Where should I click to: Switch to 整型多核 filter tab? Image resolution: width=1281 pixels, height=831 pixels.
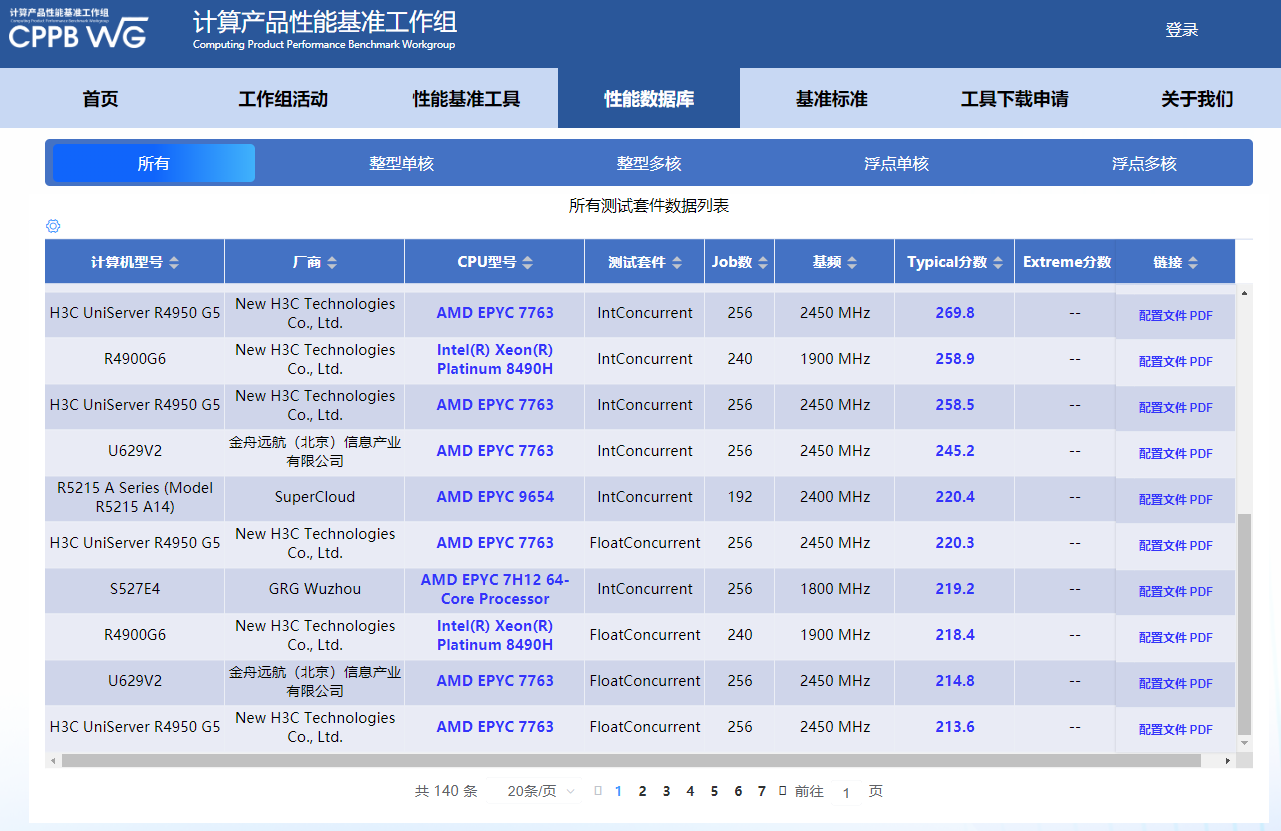tap(649, 163)
